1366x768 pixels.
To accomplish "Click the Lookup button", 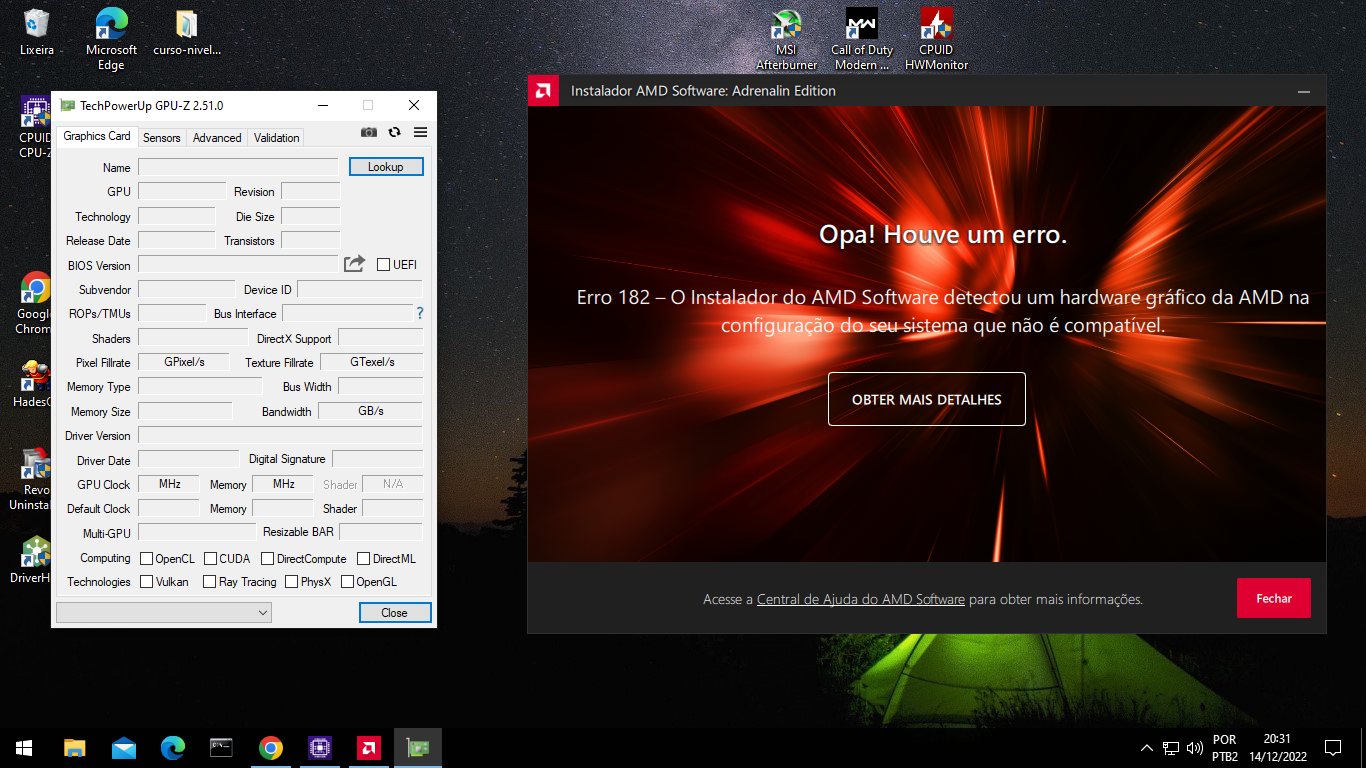I will click(x=386, y=167).
